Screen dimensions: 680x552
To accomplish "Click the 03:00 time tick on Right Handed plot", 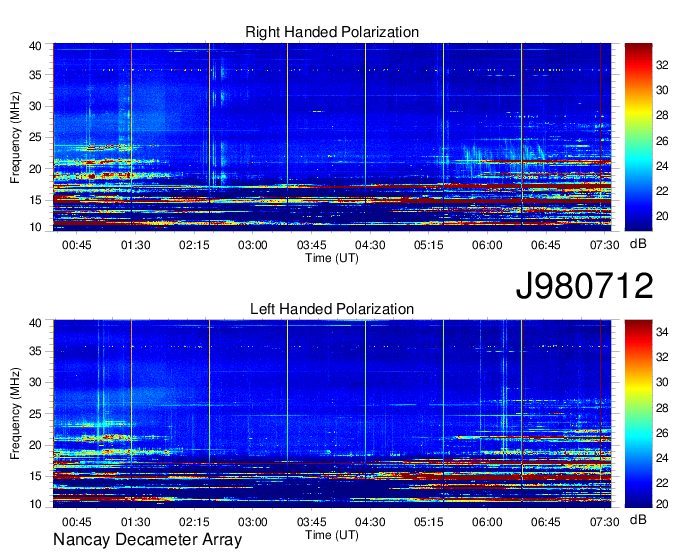I will tap(253, 245).
